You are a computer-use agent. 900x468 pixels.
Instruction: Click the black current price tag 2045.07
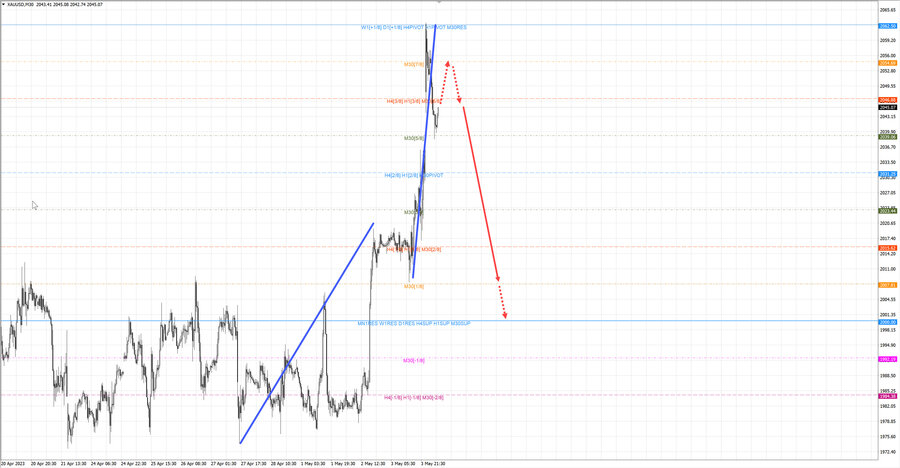click(x=887, y=107)
